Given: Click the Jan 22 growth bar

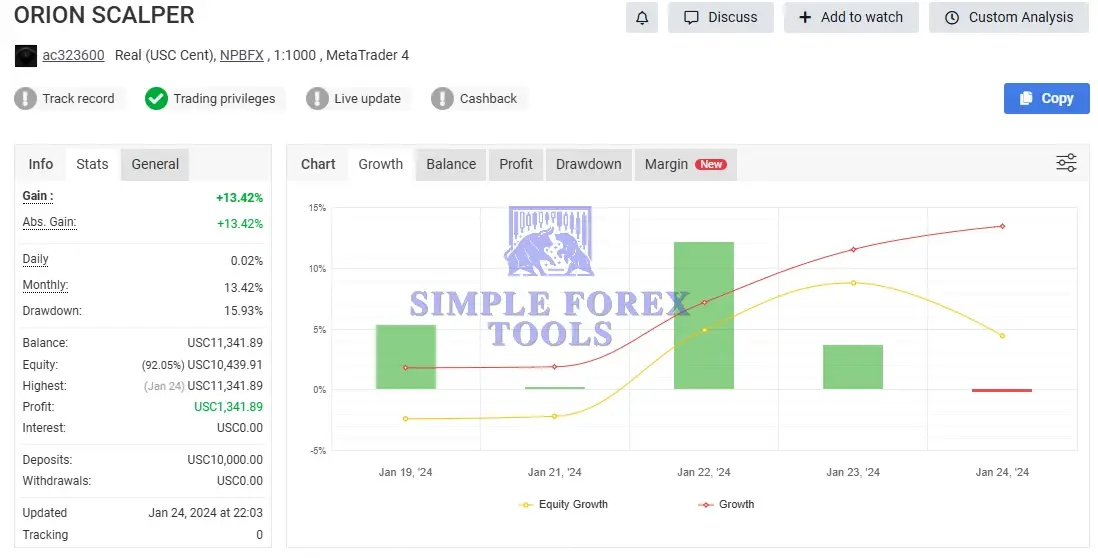Looking at the screenshot, I should point(703,315).
